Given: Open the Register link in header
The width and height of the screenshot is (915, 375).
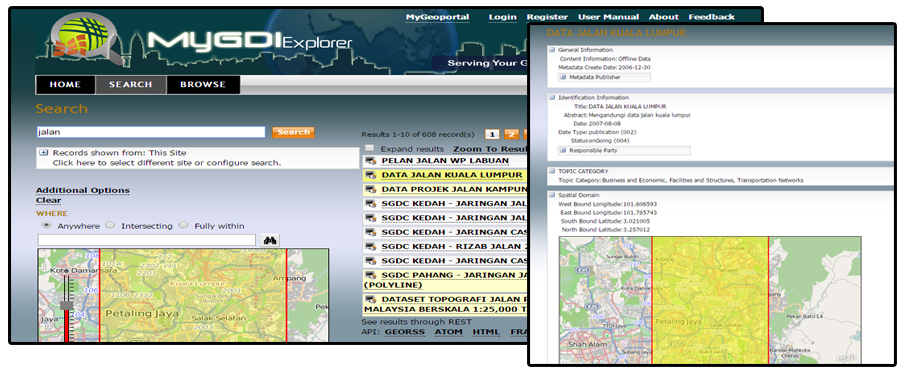Looking at the screenshot, I should click(x=547, y=17).
